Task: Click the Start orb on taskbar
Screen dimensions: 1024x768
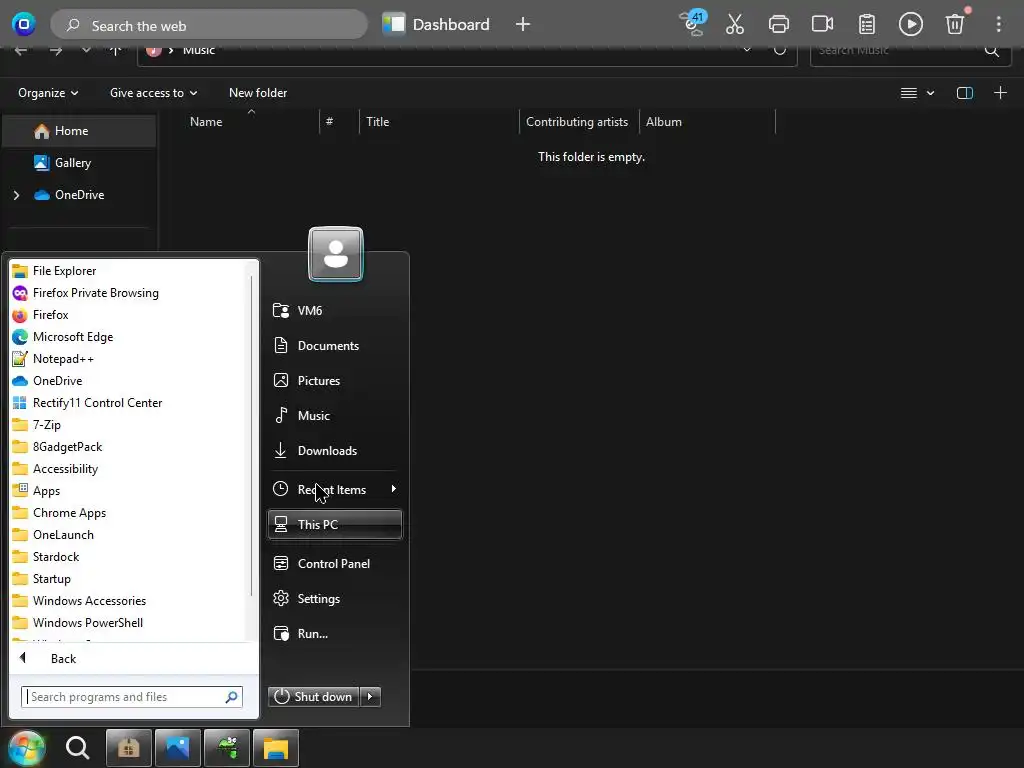Action: tap(26, 748)
